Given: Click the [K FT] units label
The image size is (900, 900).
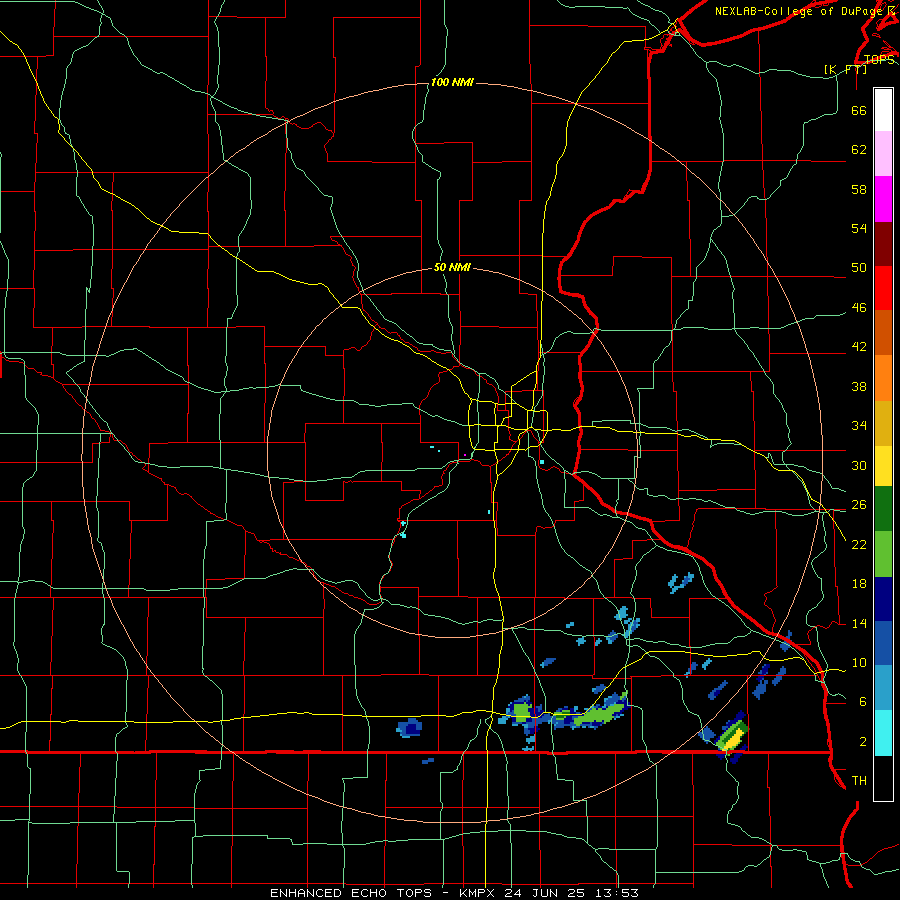Looking at the screenshot, I should click(x=846, y=69).
